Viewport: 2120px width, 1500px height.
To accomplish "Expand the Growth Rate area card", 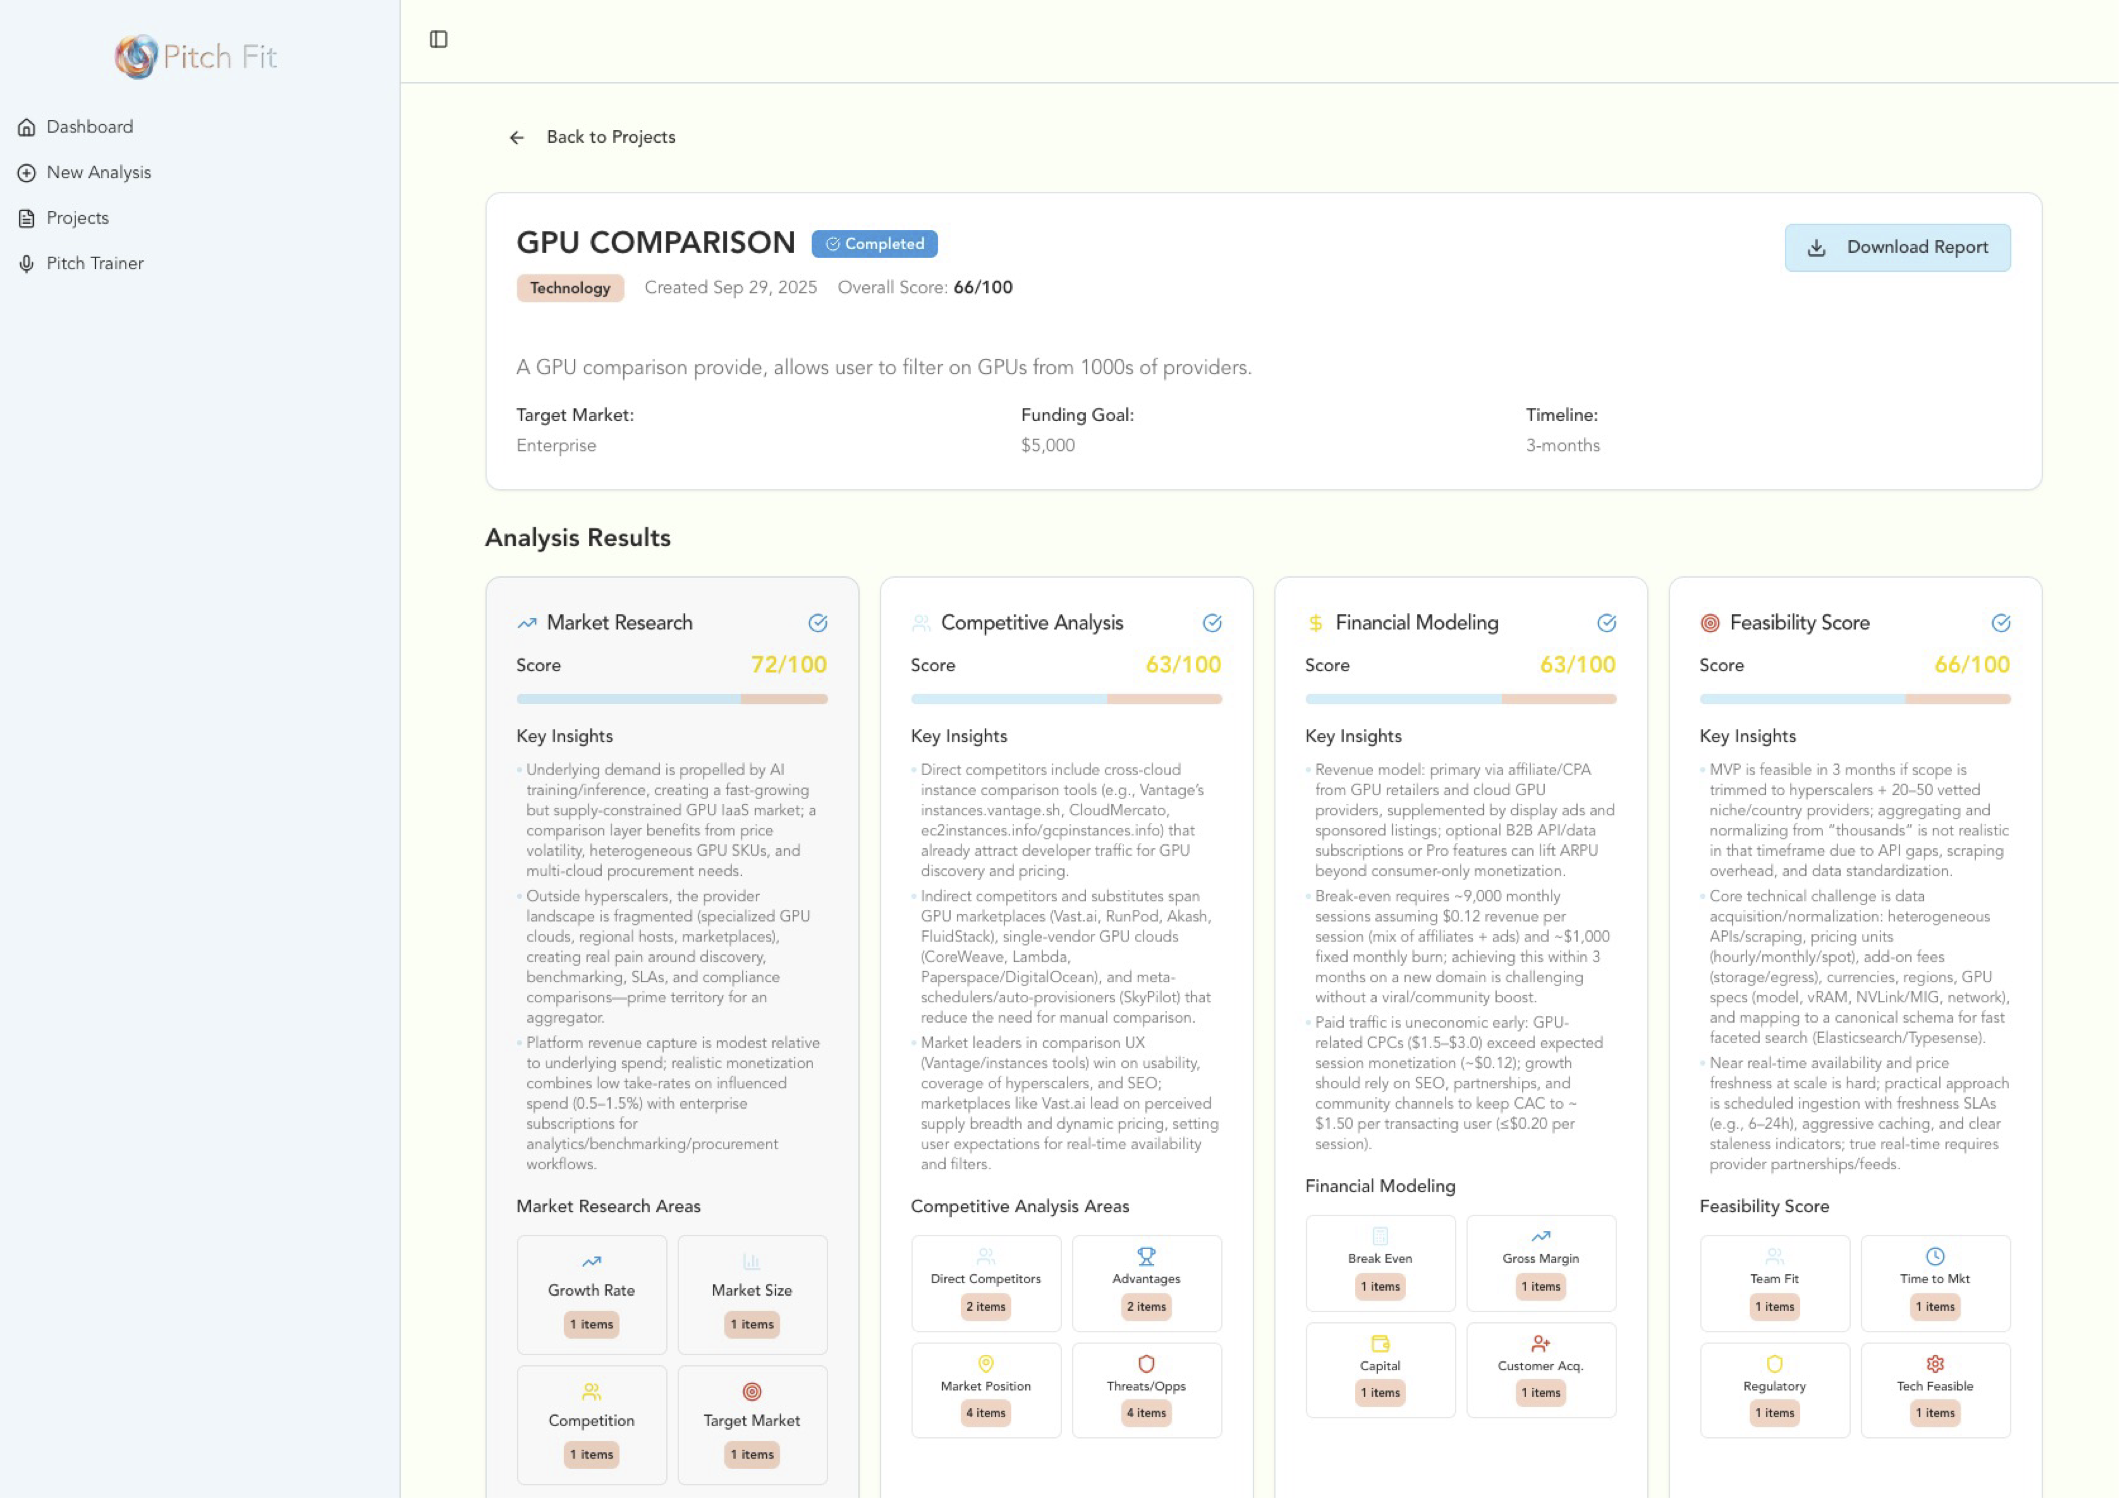I will (x=591, y=1294).
